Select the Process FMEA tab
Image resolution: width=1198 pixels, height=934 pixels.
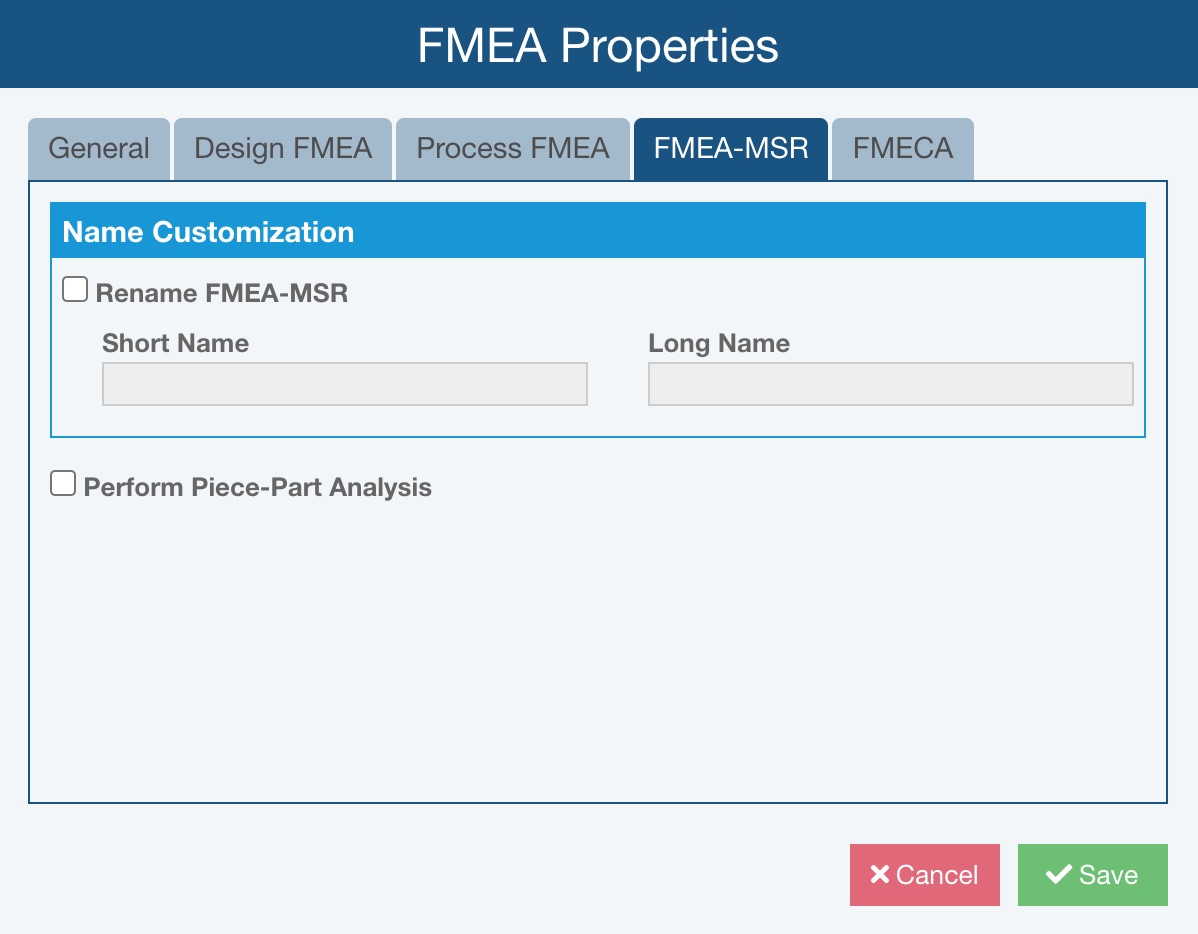(x=512, y=148)
